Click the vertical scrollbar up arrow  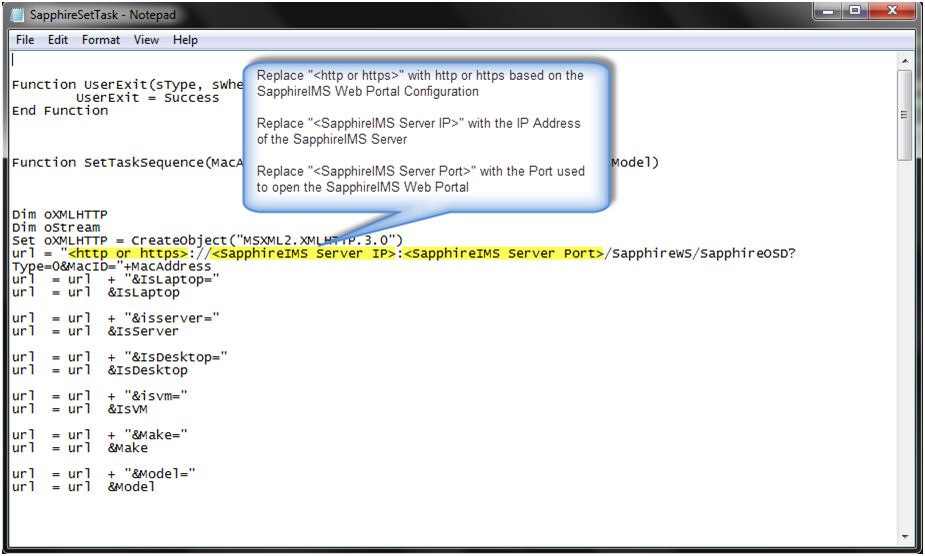pos(905,61)
